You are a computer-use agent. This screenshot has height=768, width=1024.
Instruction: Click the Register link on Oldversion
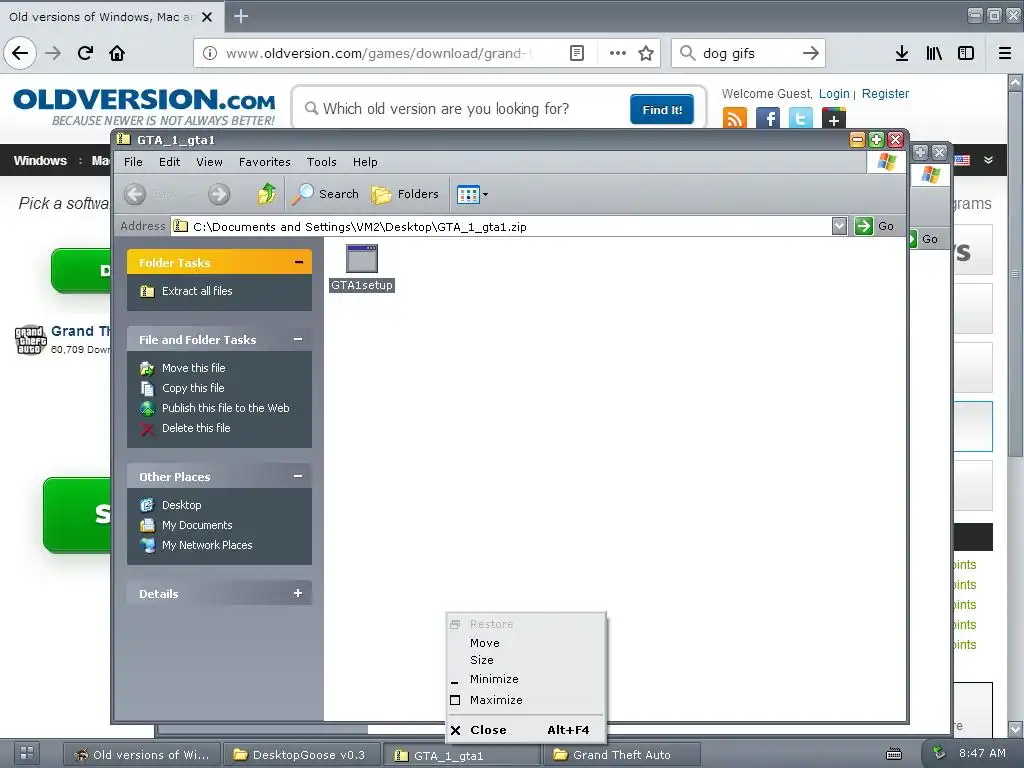coord(885,93)
